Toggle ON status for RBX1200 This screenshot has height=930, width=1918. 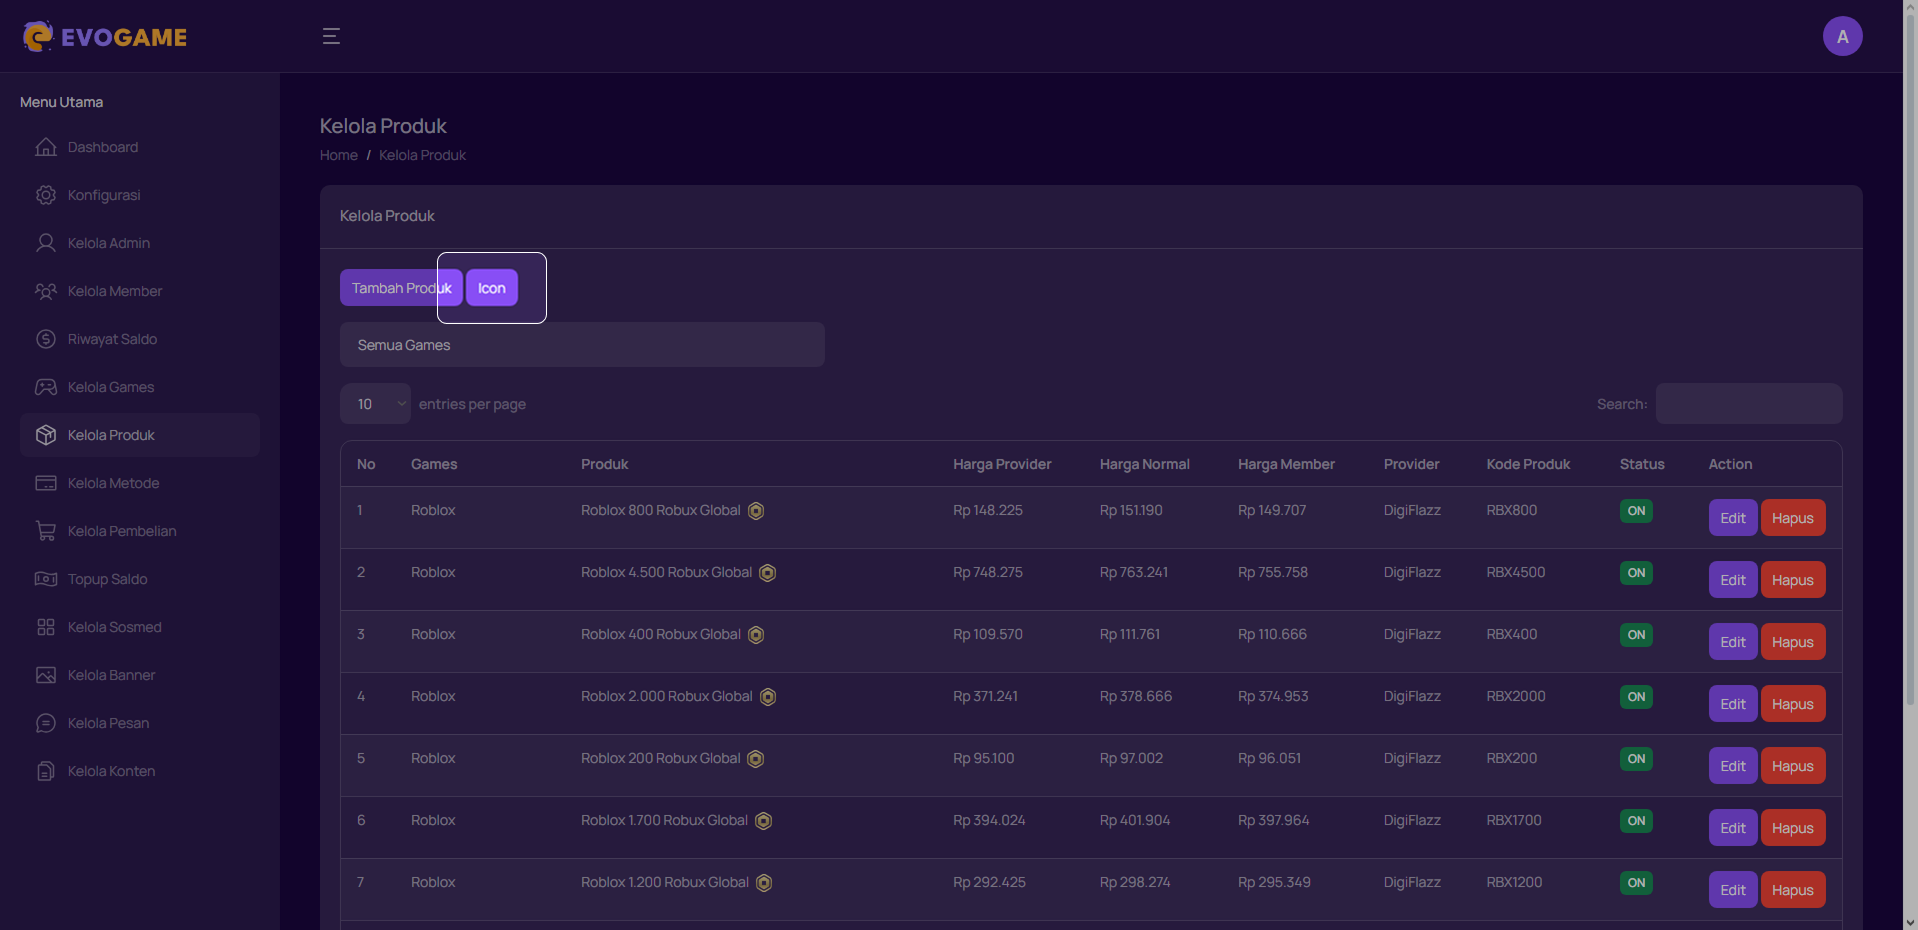pyautogui.click(x=1636, y=883)
